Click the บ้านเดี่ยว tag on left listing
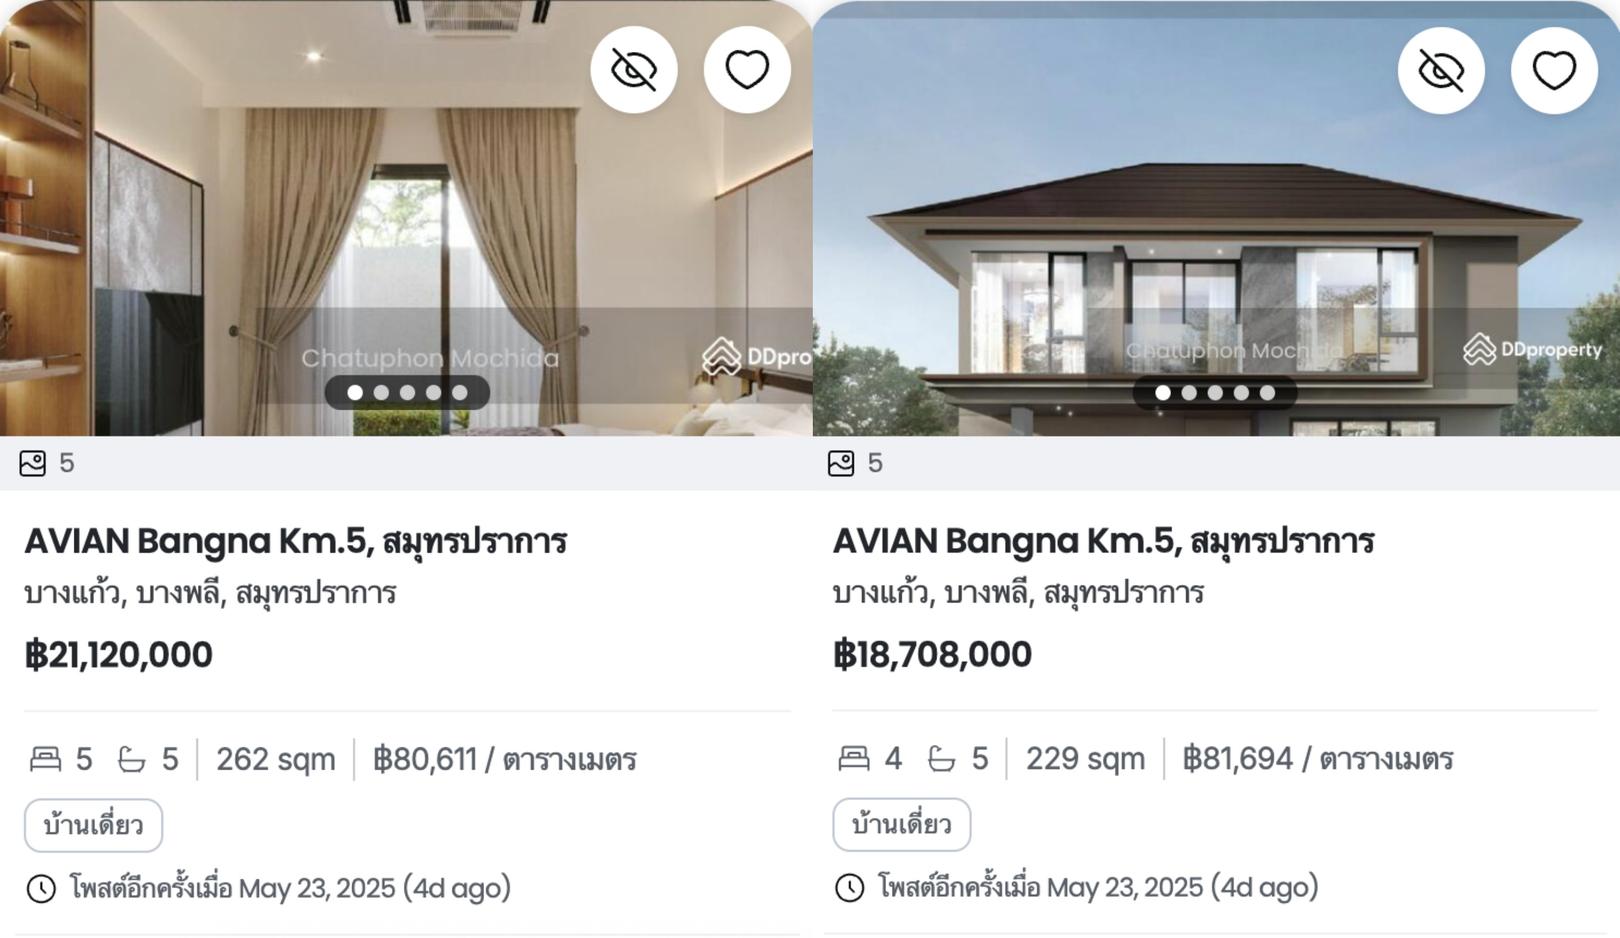The width and height of the screenshot is (1620, 938). tap(93, 825)
